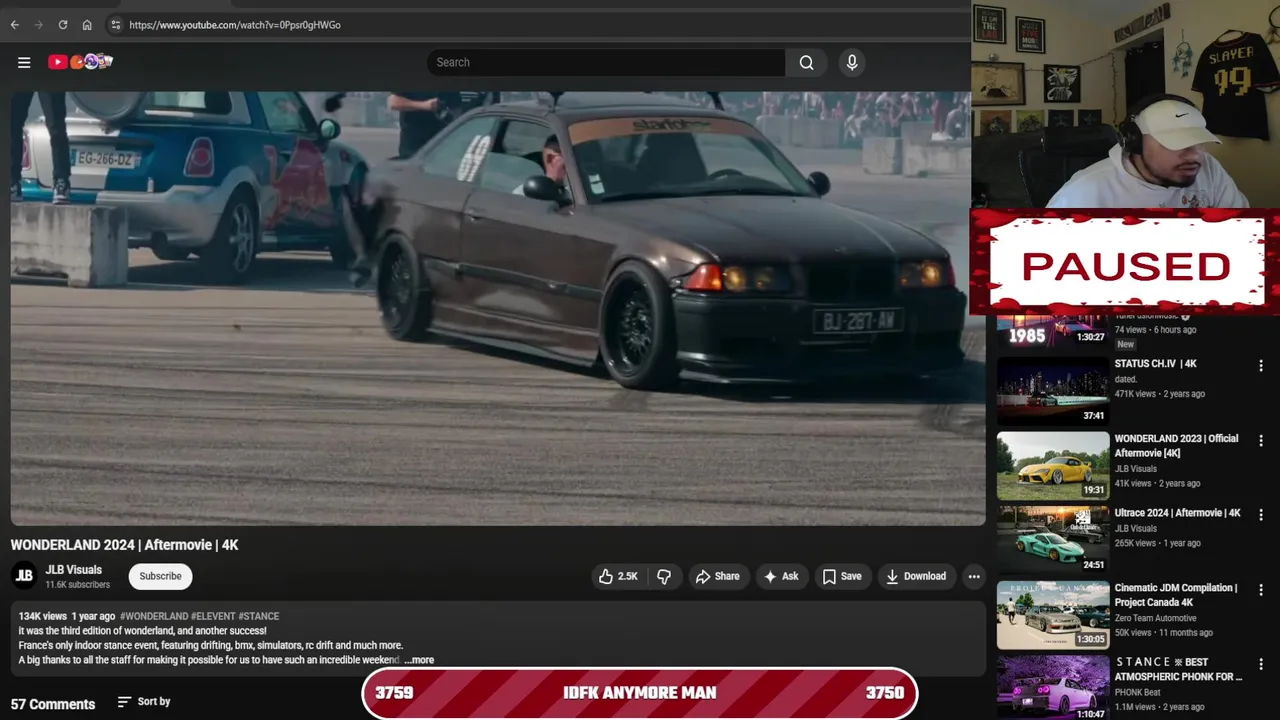Open STANCE BEST ATMOSPHERIC PHONK title
Viewport: 1280px width, 720px height.
1178,669
